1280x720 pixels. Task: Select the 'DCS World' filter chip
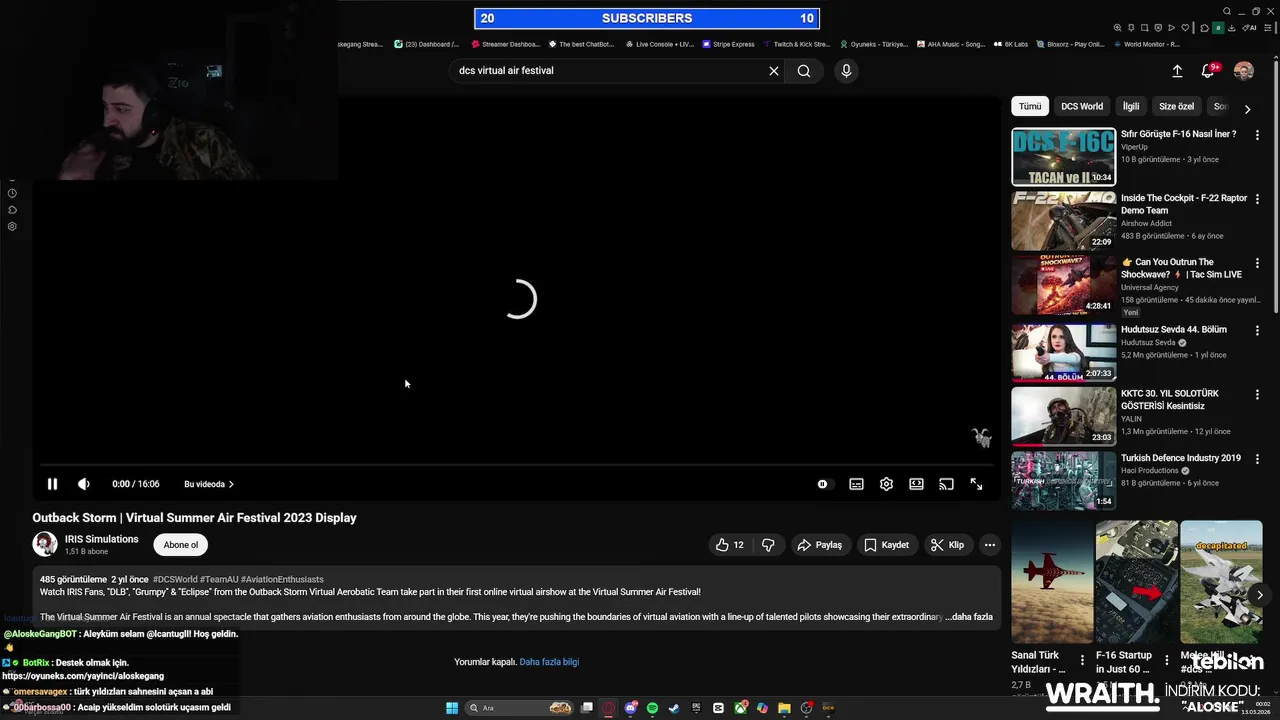(x=1082, y=106)
